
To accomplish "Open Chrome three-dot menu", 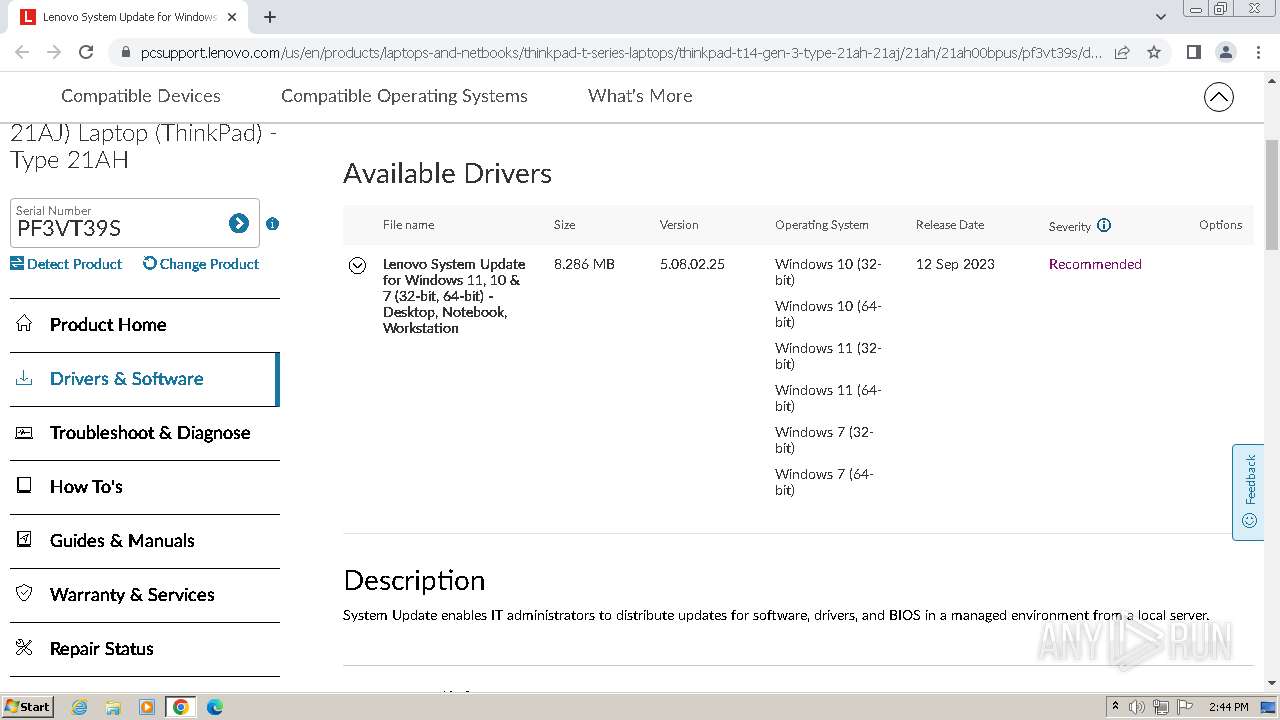I will (1258, 52).
